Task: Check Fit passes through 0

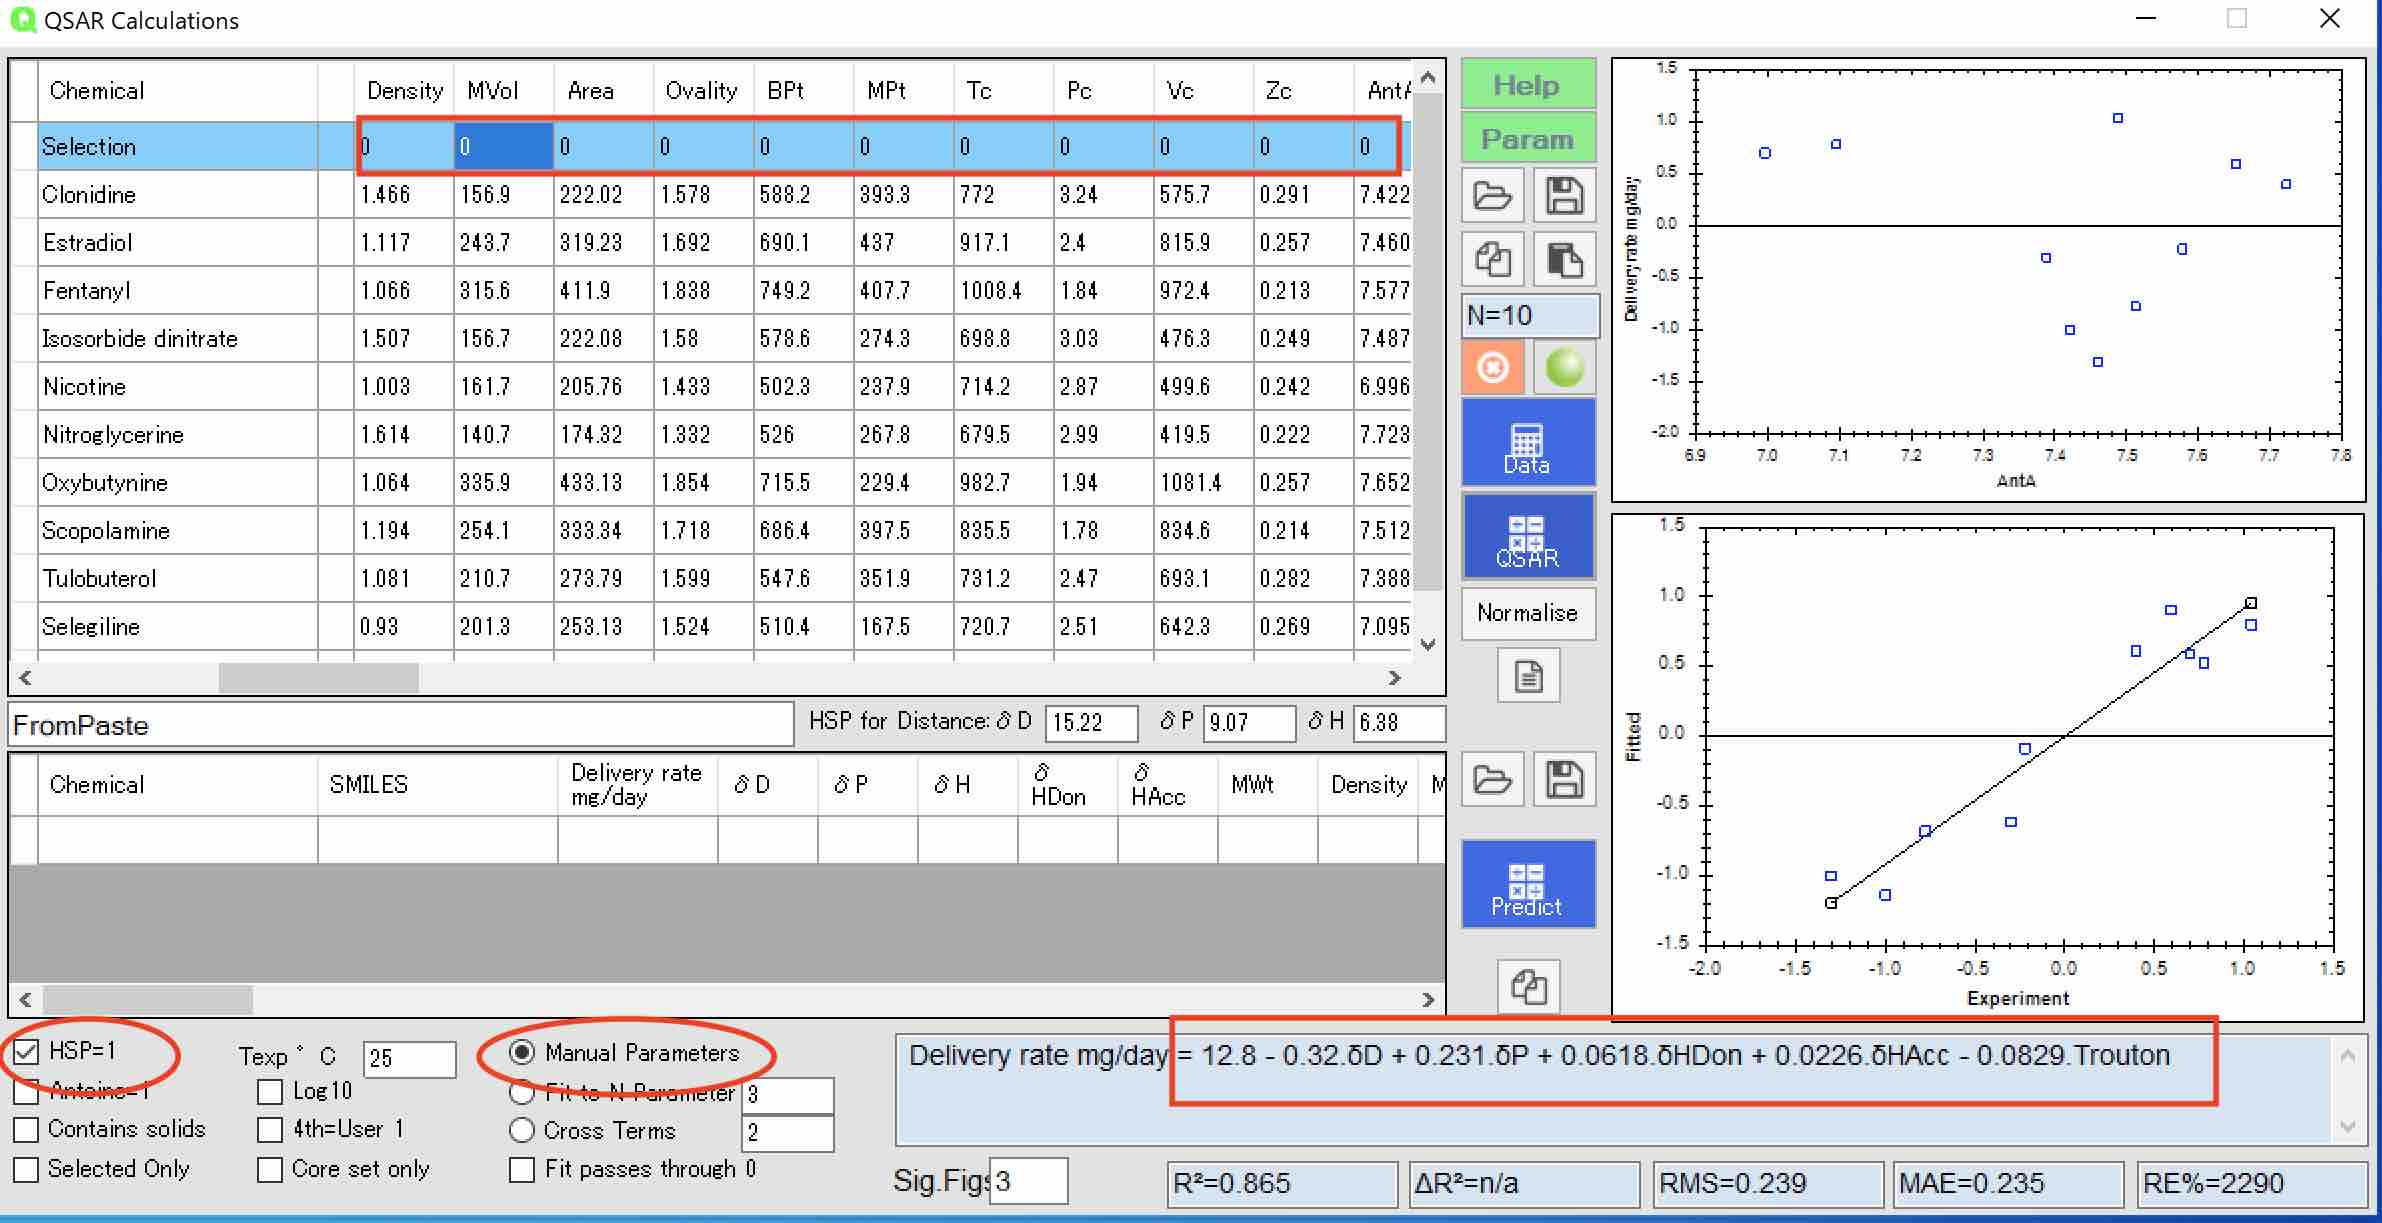Action: (x=522, y=1169)
